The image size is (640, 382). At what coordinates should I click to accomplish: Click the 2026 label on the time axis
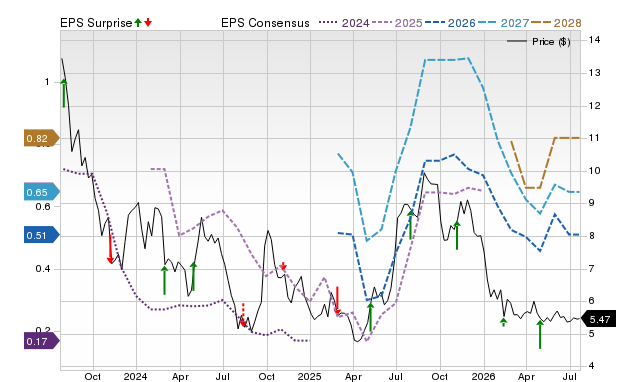(x=484, y=376)
